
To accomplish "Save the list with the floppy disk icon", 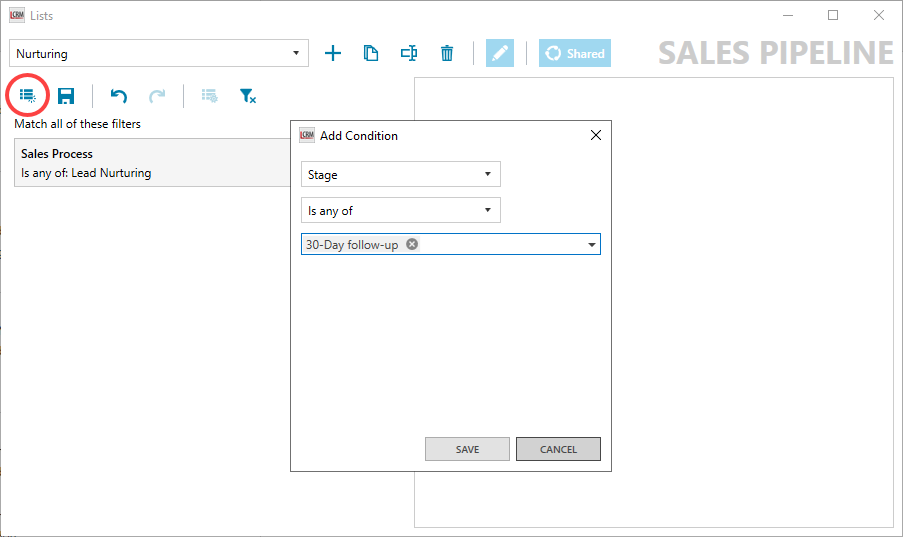I will coord(66,96).
